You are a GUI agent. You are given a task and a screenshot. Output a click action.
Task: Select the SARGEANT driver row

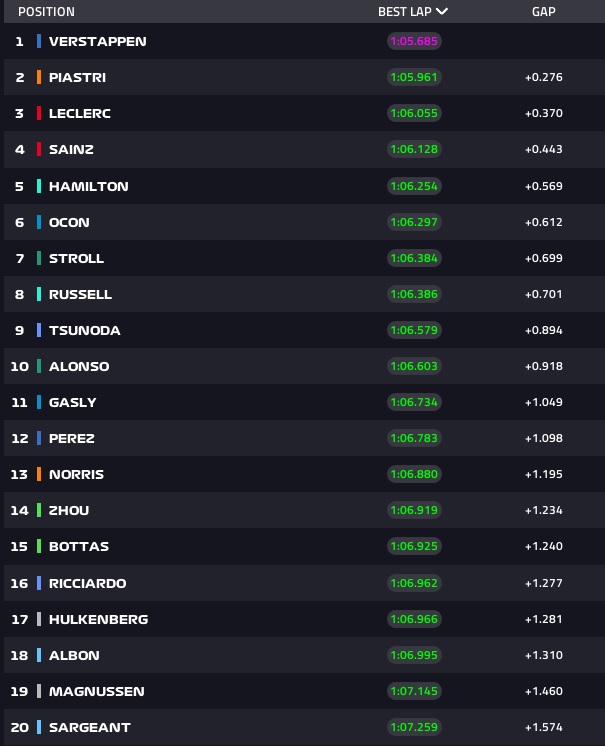point(304,727)
